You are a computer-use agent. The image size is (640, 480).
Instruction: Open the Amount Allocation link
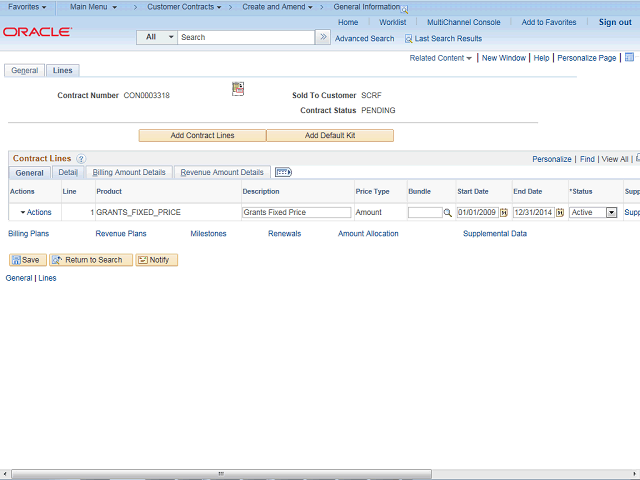pyautogui.click(x=368, y=233)
